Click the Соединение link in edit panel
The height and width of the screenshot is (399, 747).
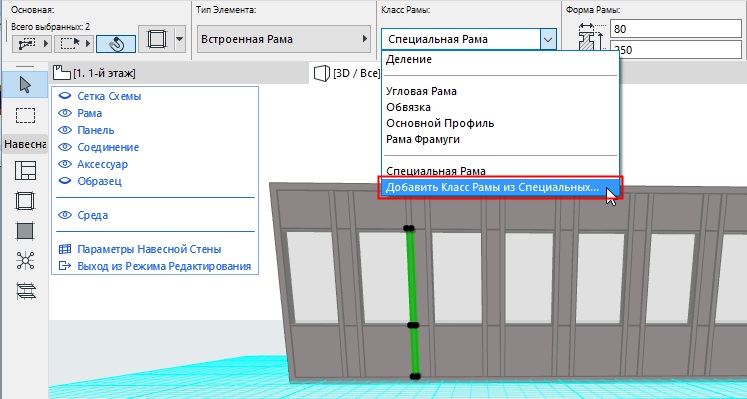point(108,148)
